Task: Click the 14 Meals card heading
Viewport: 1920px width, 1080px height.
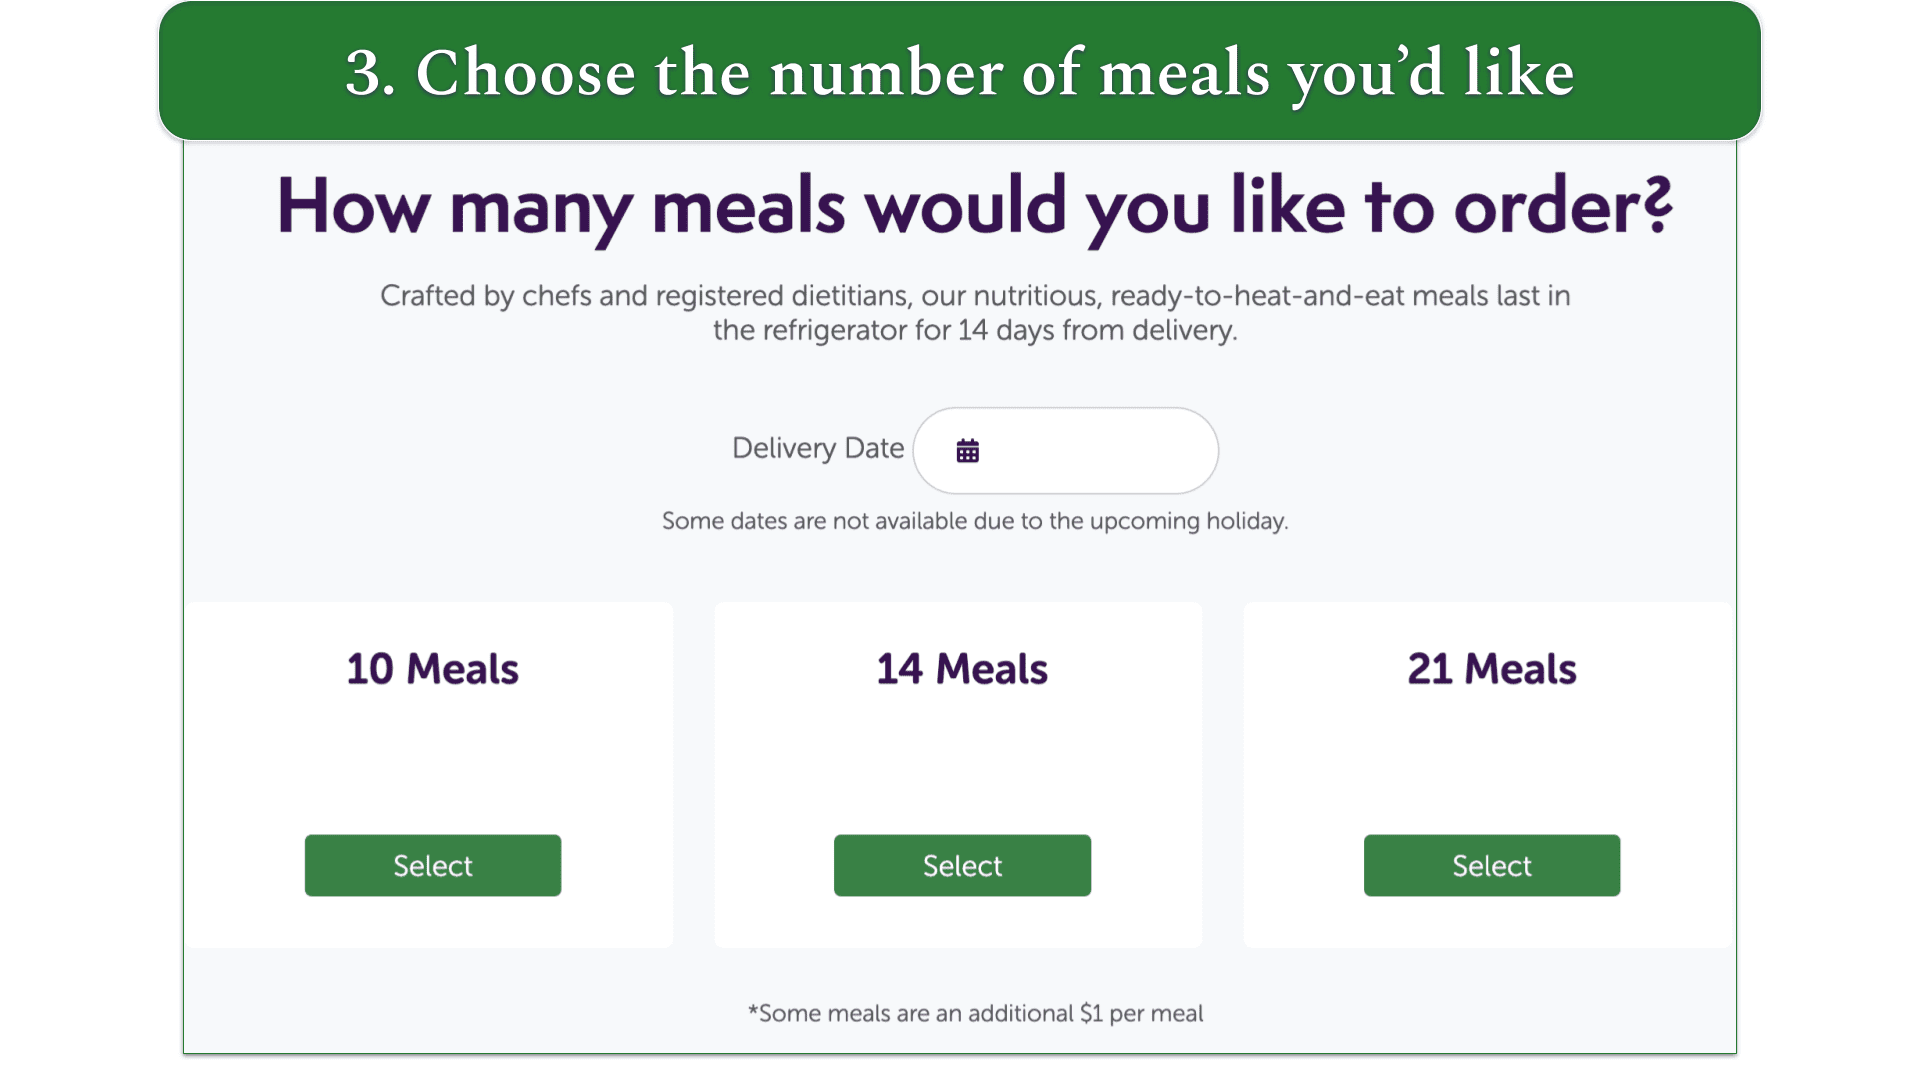Action: [x=961, y=669]
